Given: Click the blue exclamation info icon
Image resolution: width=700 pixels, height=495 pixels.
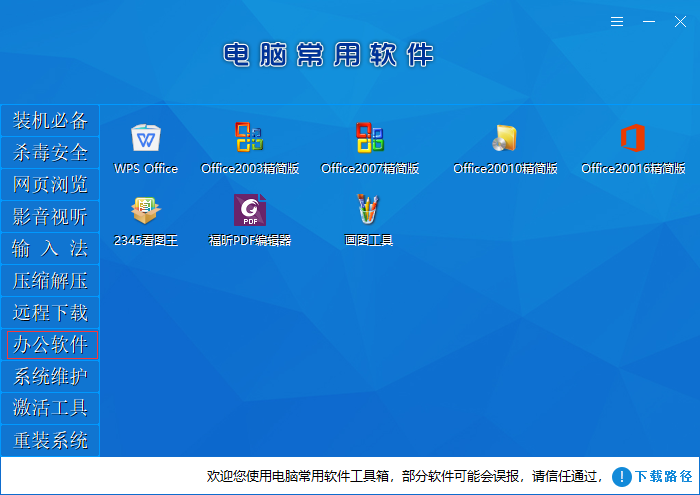Looking at the screenshot, I should 621,477.
